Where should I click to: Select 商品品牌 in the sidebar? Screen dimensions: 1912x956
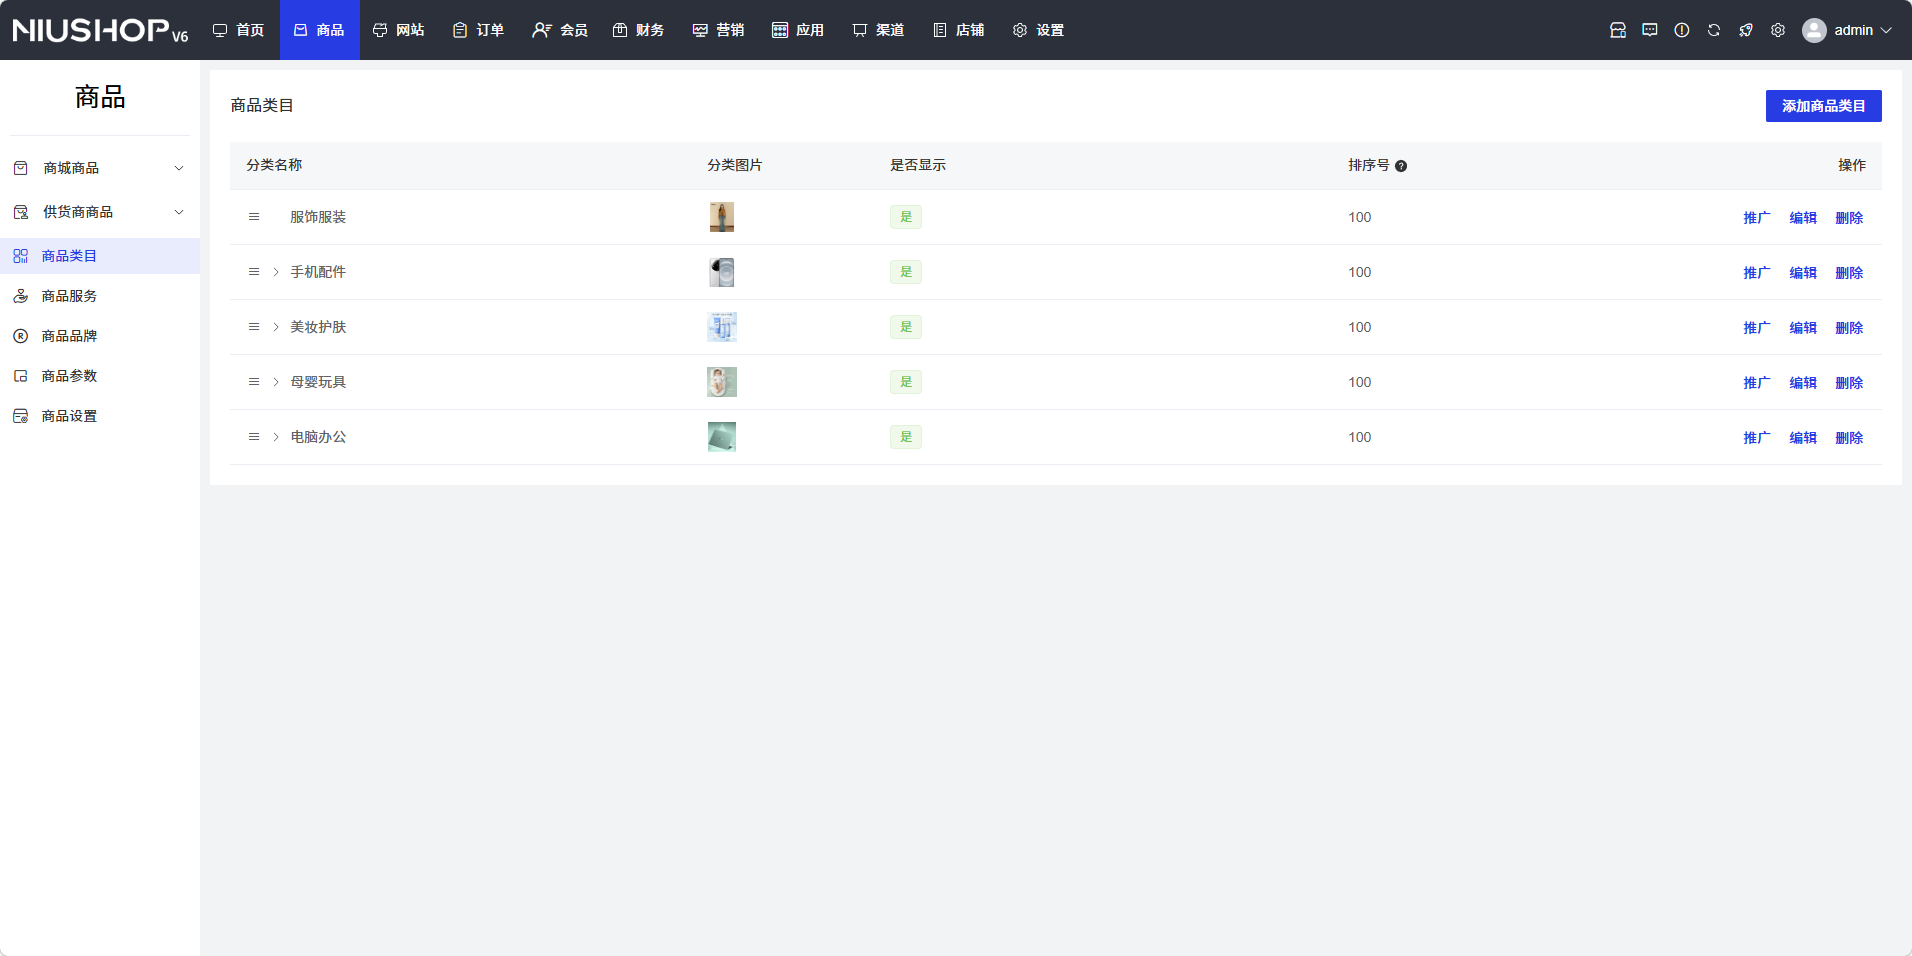[69, 336]
